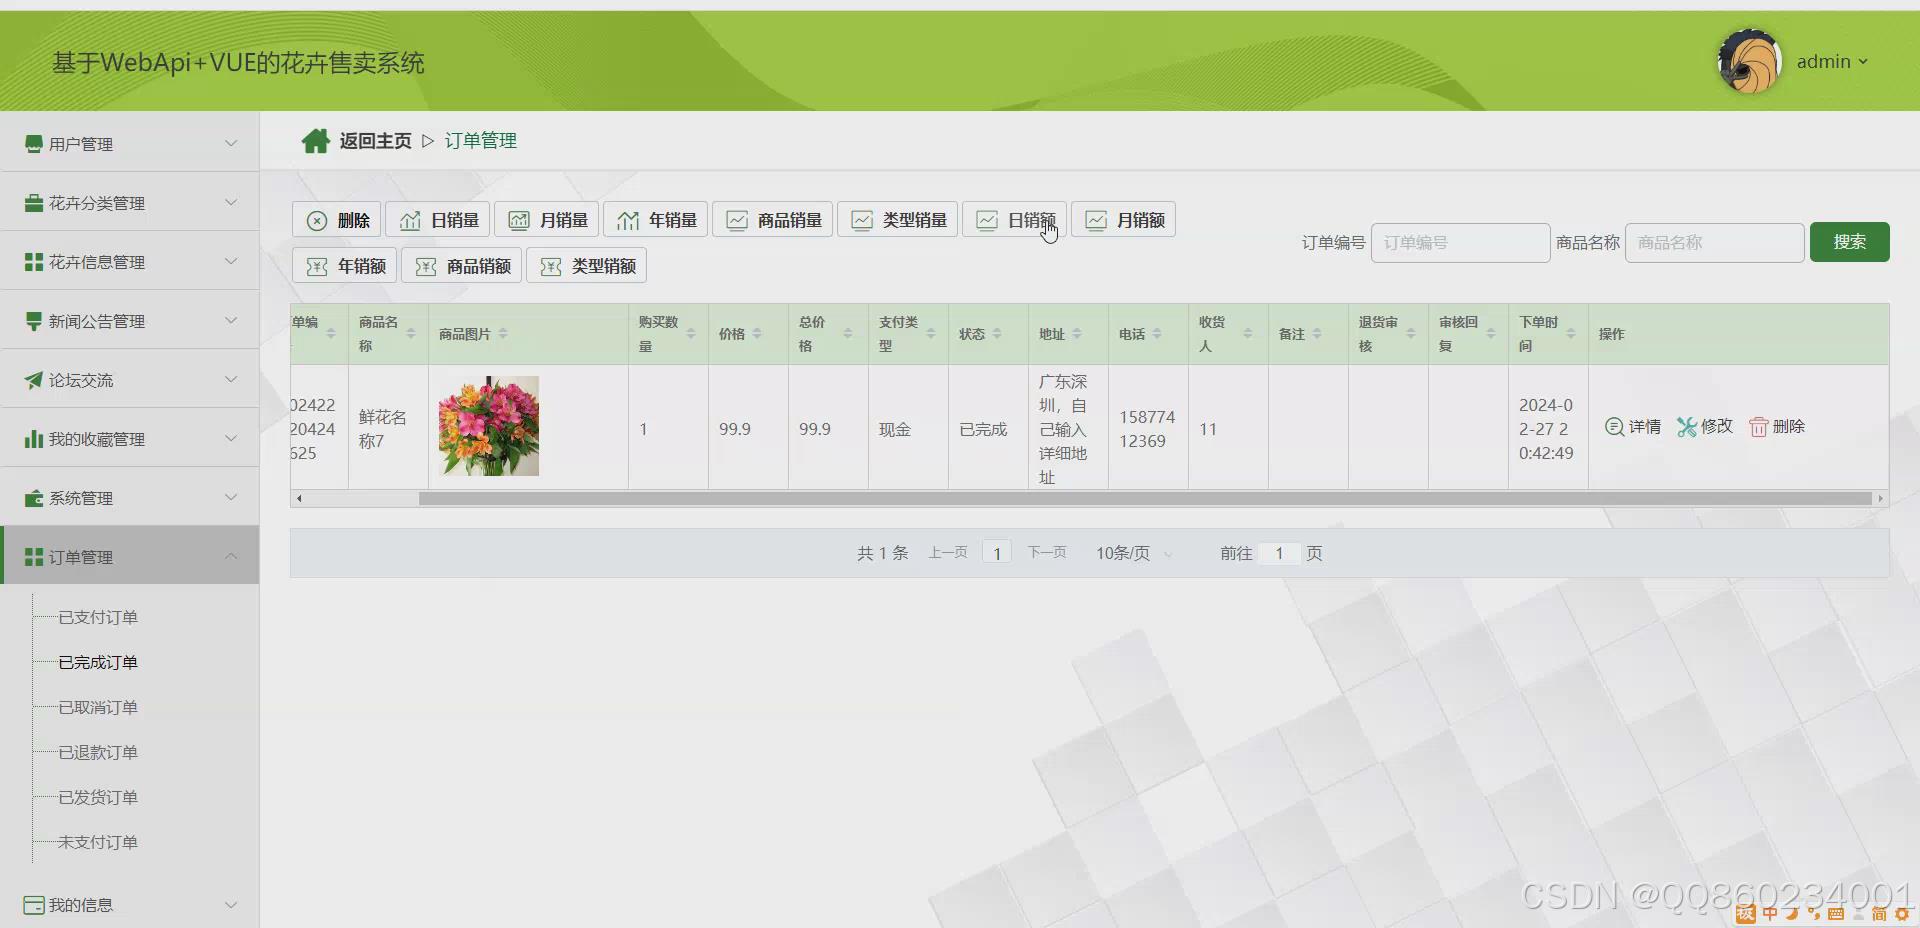
Task: Click page number 1 in pagination
Action: [997, 553]
